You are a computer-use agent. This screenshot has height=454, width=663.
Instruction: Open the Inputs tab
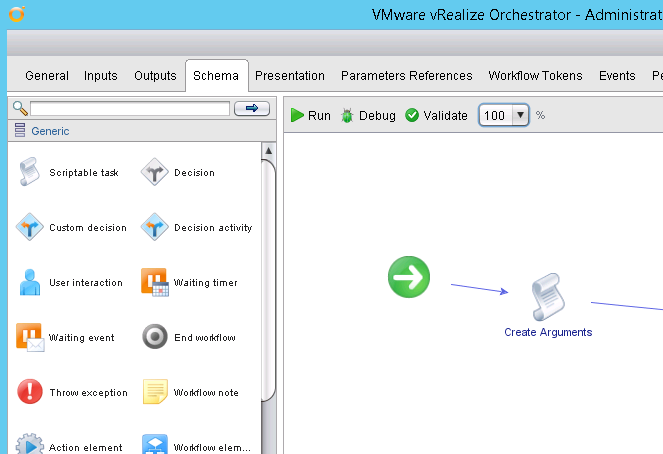101,76
